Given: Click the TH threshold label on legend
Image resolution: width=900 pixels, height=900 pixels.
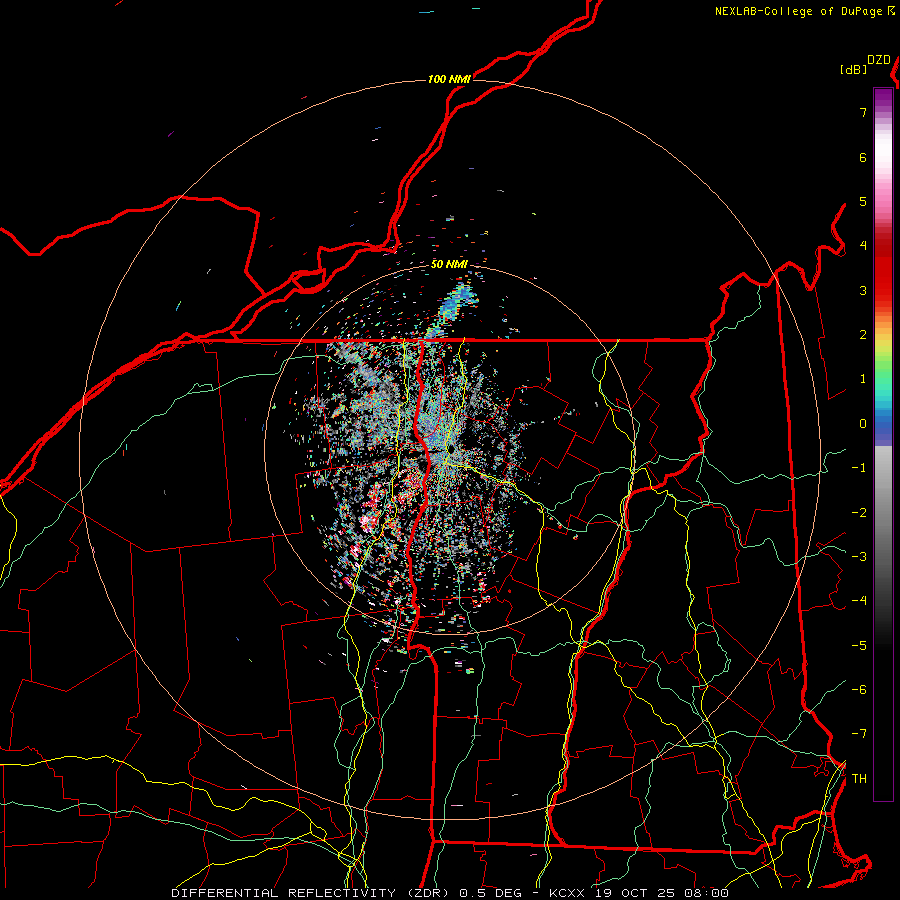Looking at the screenshot, I should pyautogui.click(x=859, y=779).
